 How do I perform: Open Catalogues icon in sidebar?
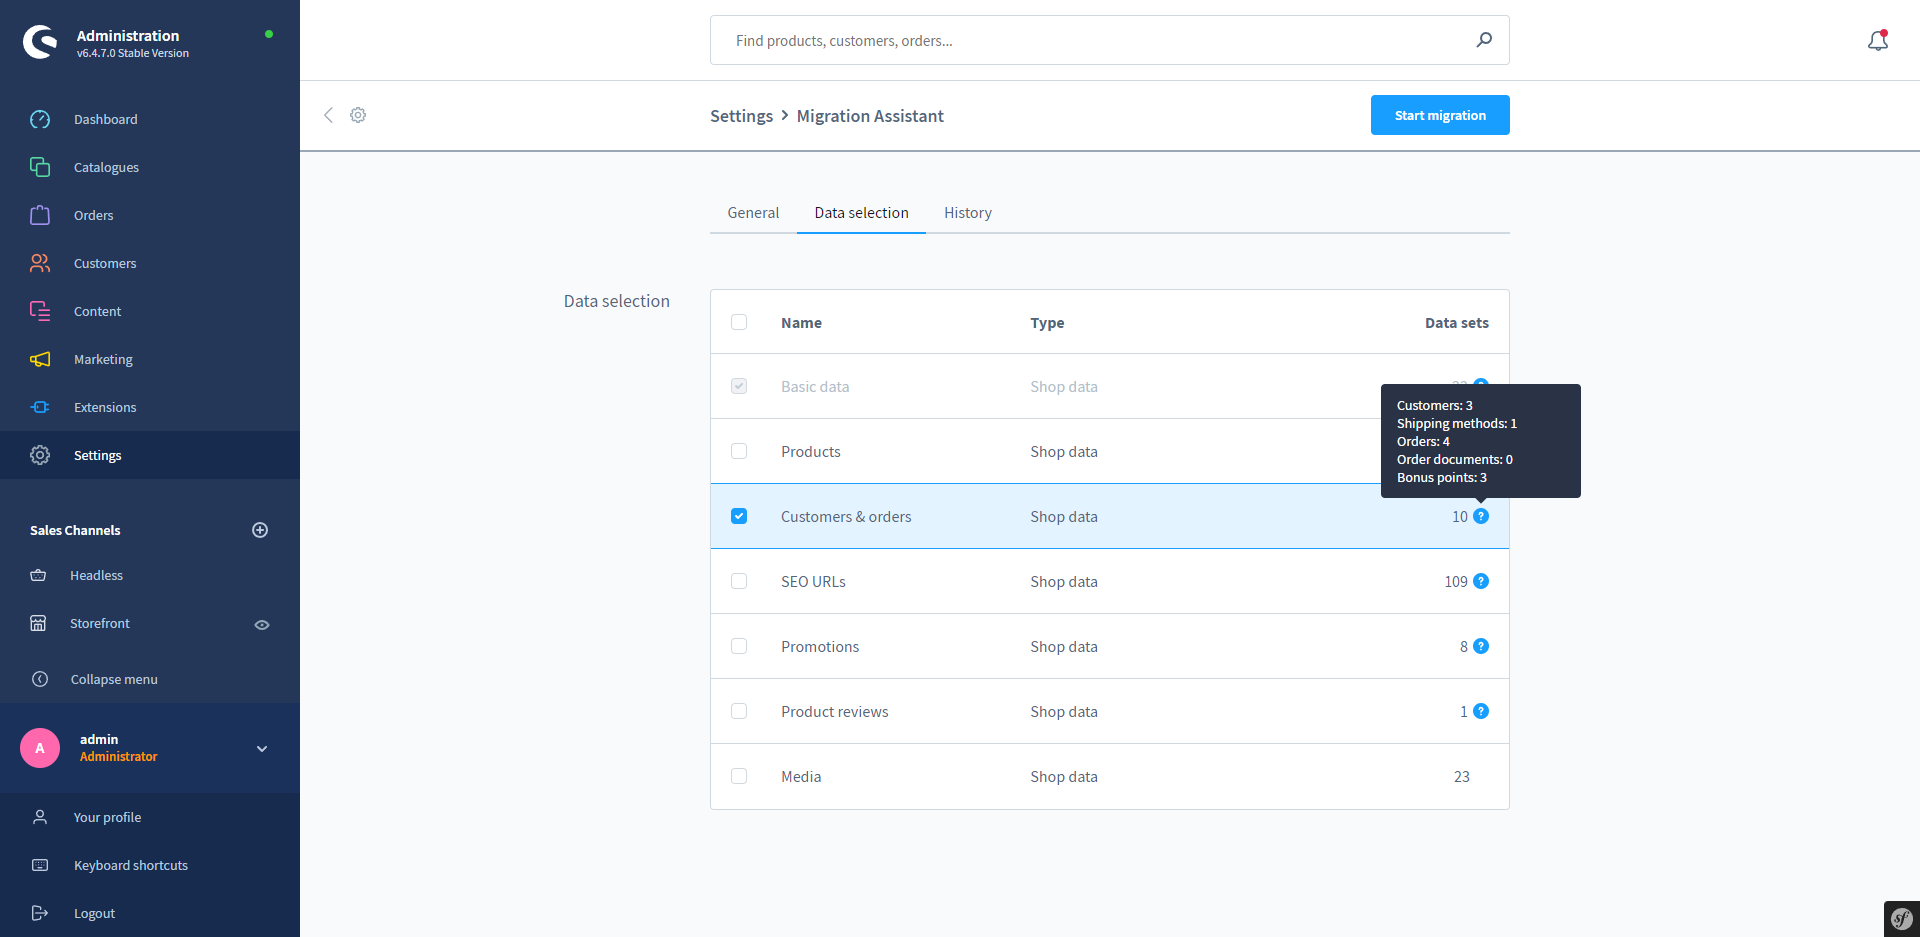click(x=40, y=167)
